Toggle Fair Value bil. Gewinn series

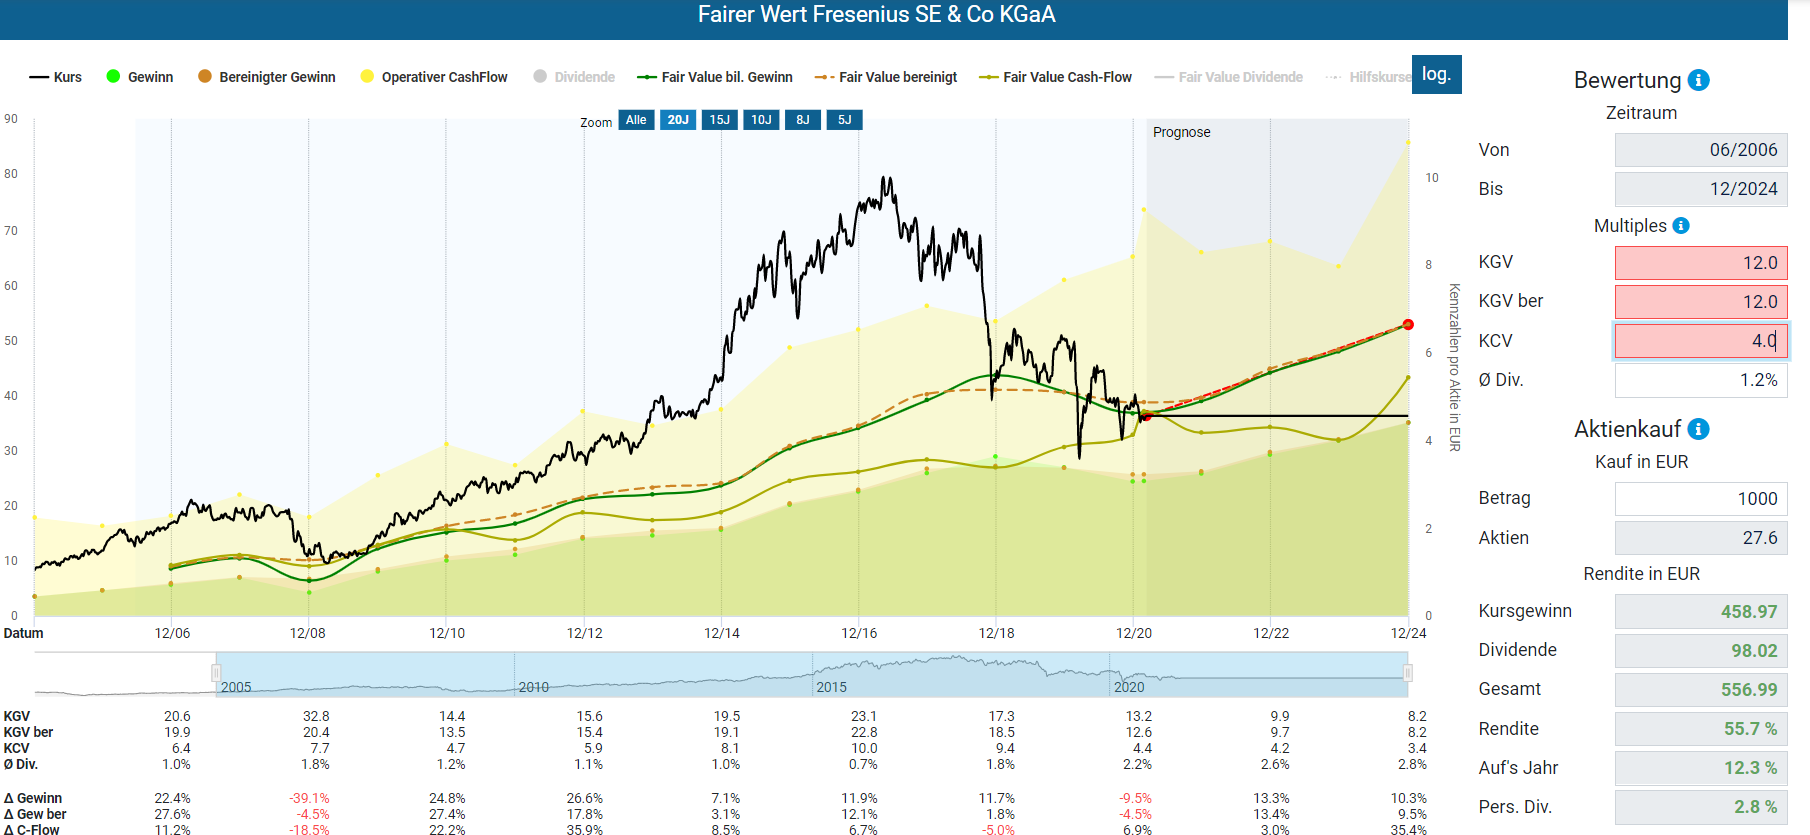[x=715, y=77]
